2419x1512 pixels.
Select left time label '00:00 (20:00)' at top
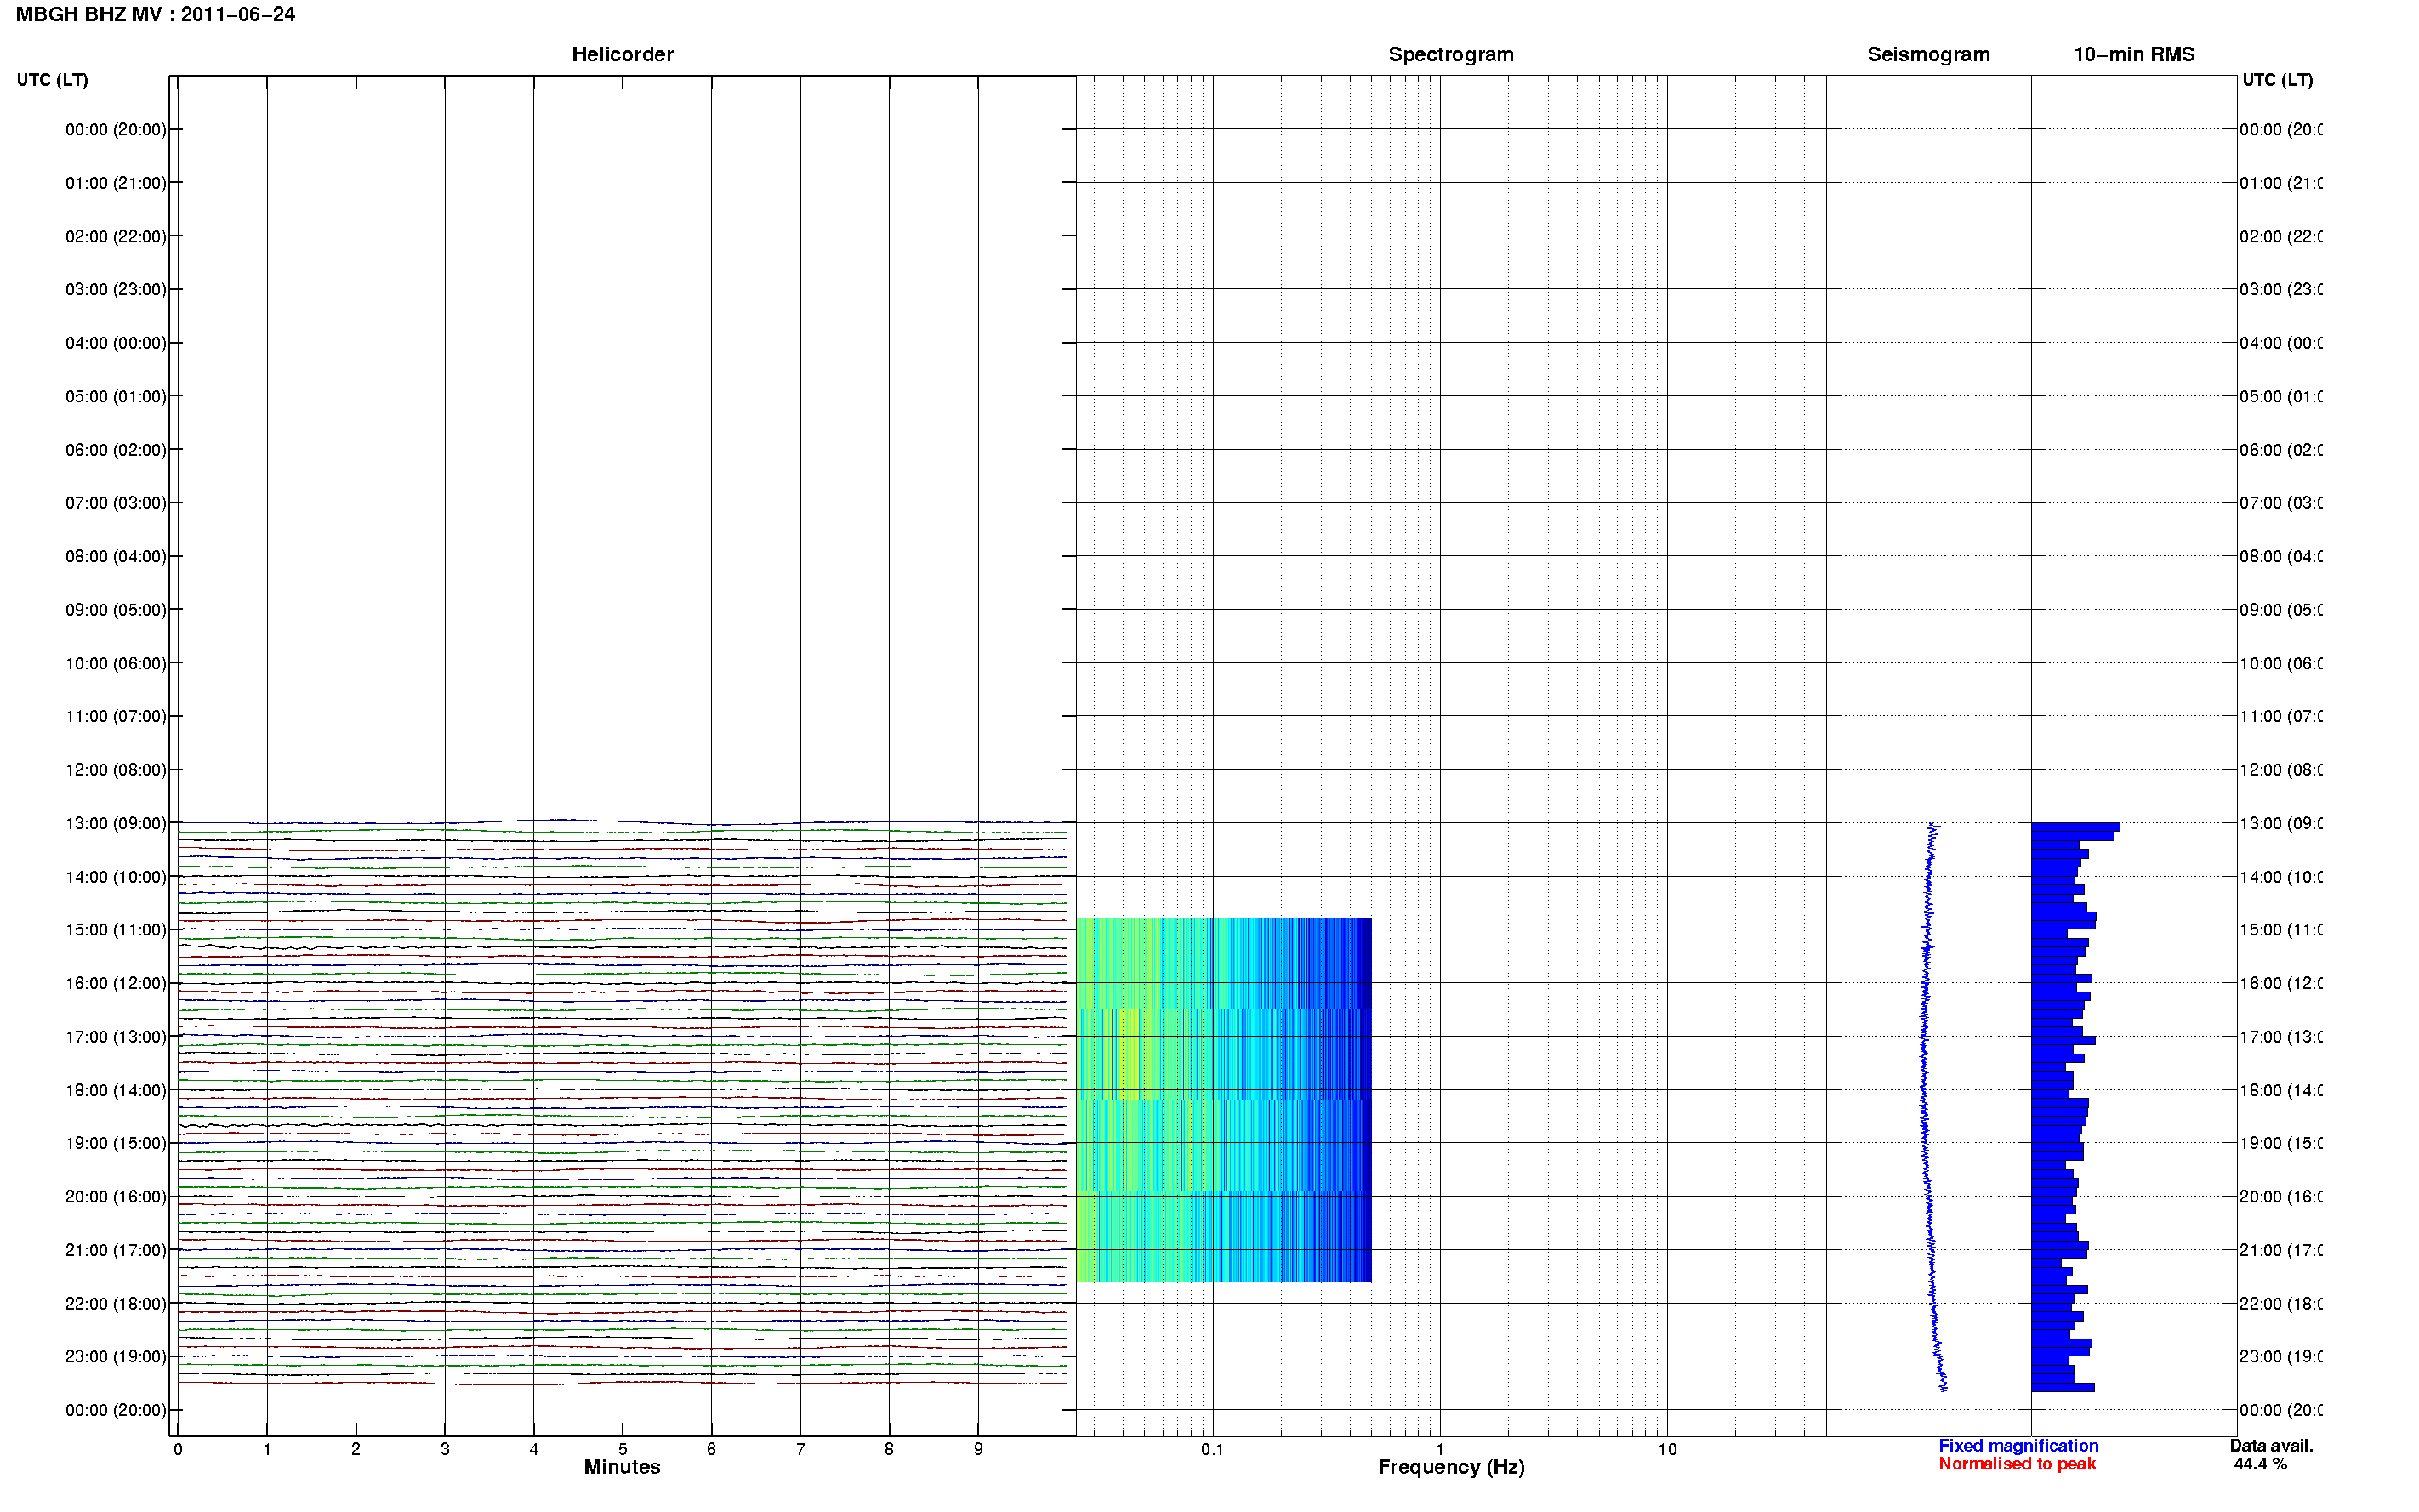[x=116, y=129]
